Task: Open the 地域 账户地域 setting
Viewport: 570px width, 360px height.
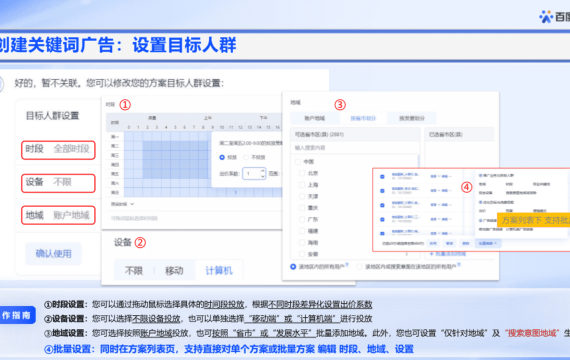Action: coord(58,215)
